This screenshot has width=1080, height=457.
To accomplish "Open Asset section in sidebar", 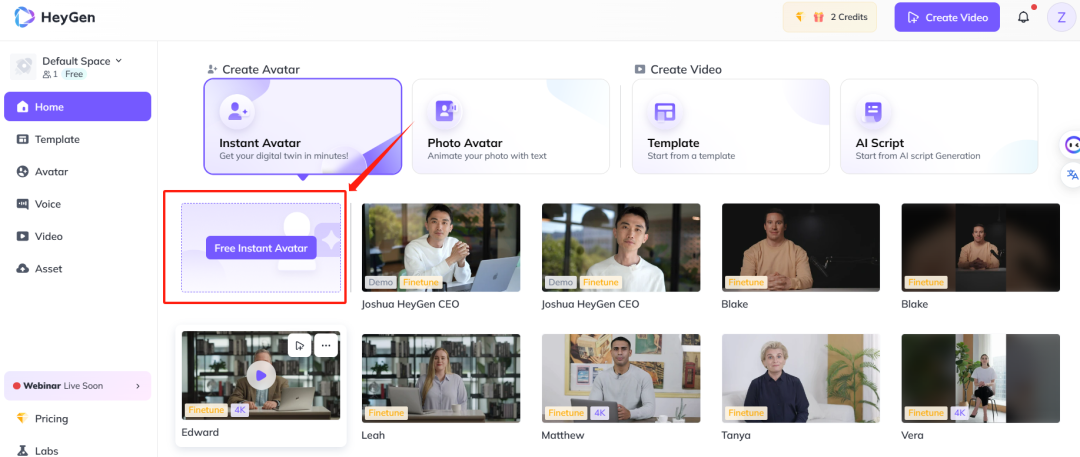I will [77, 269].
